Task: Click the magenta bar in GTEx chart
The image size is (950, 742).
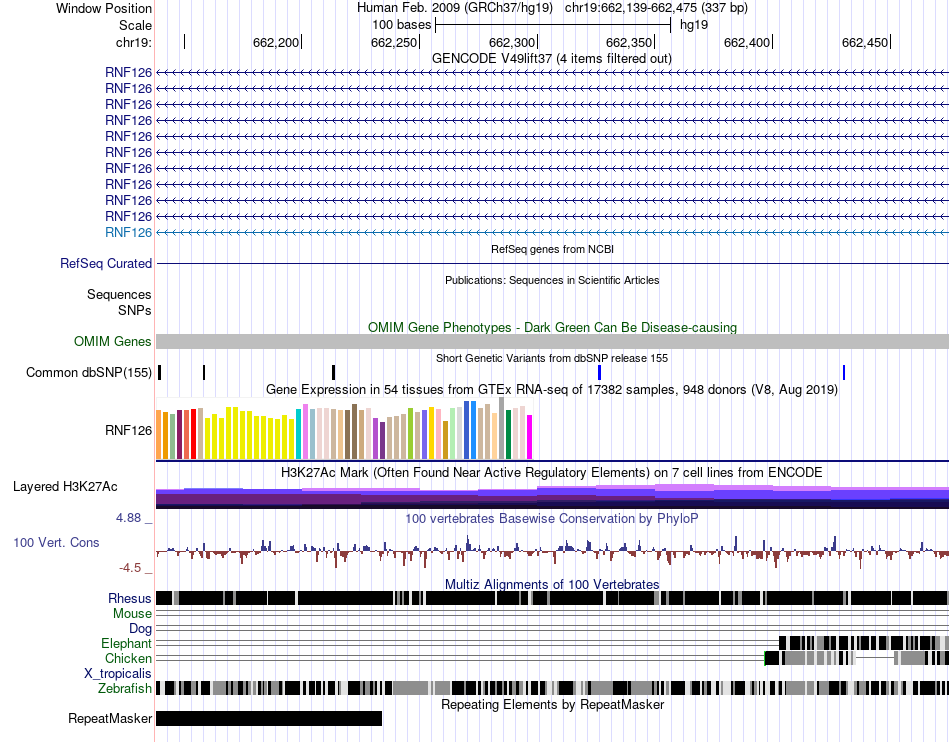Action: tap(530, 437)
